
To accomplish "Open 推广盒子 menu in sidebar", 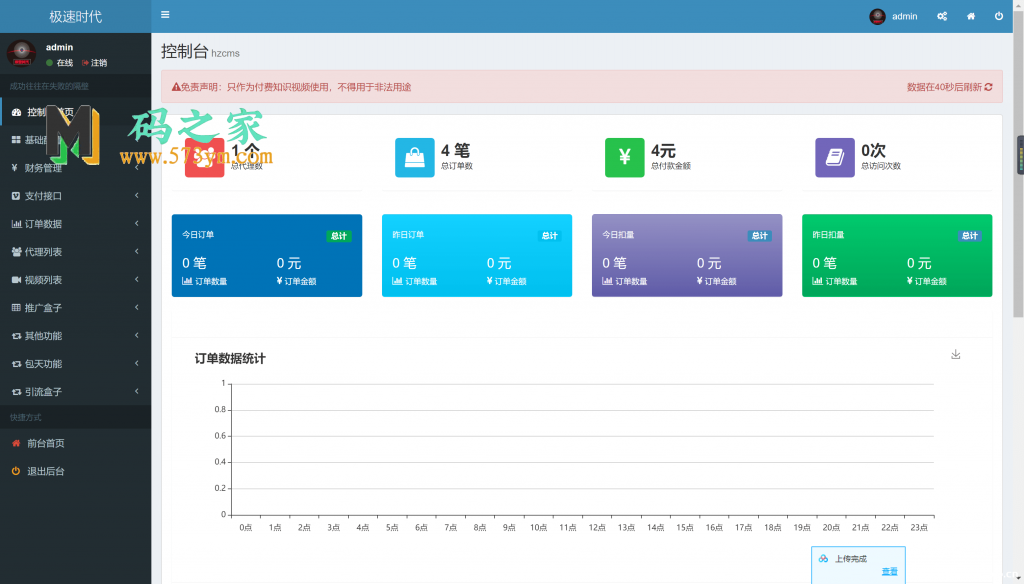I will (x=75, y=308).
